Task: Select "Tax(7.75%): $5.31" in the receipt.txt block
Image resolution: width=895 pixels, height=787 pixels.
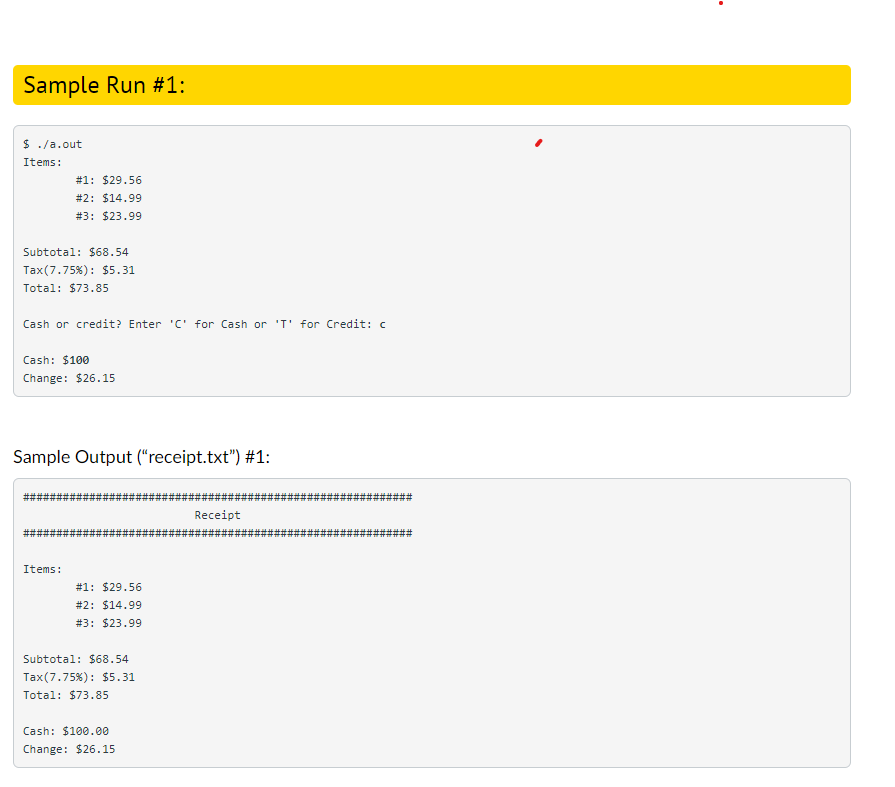Action: pos(79,677)
